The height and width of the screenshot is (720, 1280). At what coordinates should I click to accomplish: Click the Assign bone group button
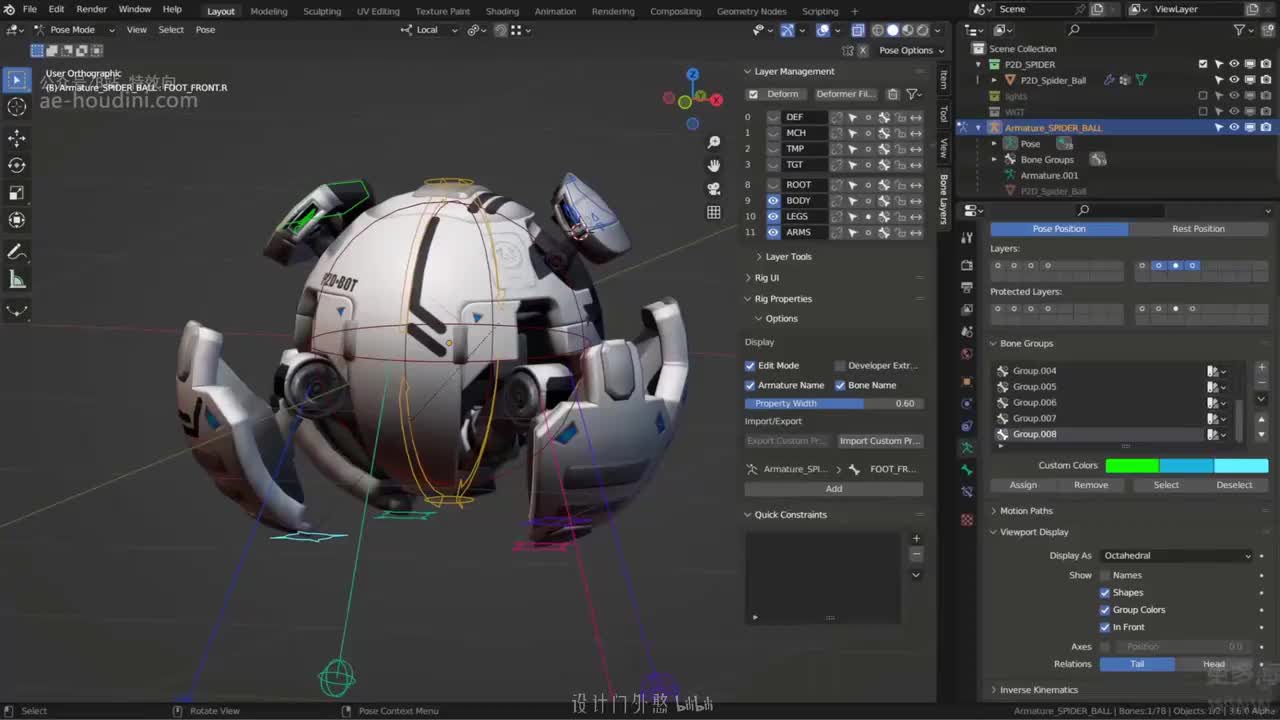pos(1023,485)
